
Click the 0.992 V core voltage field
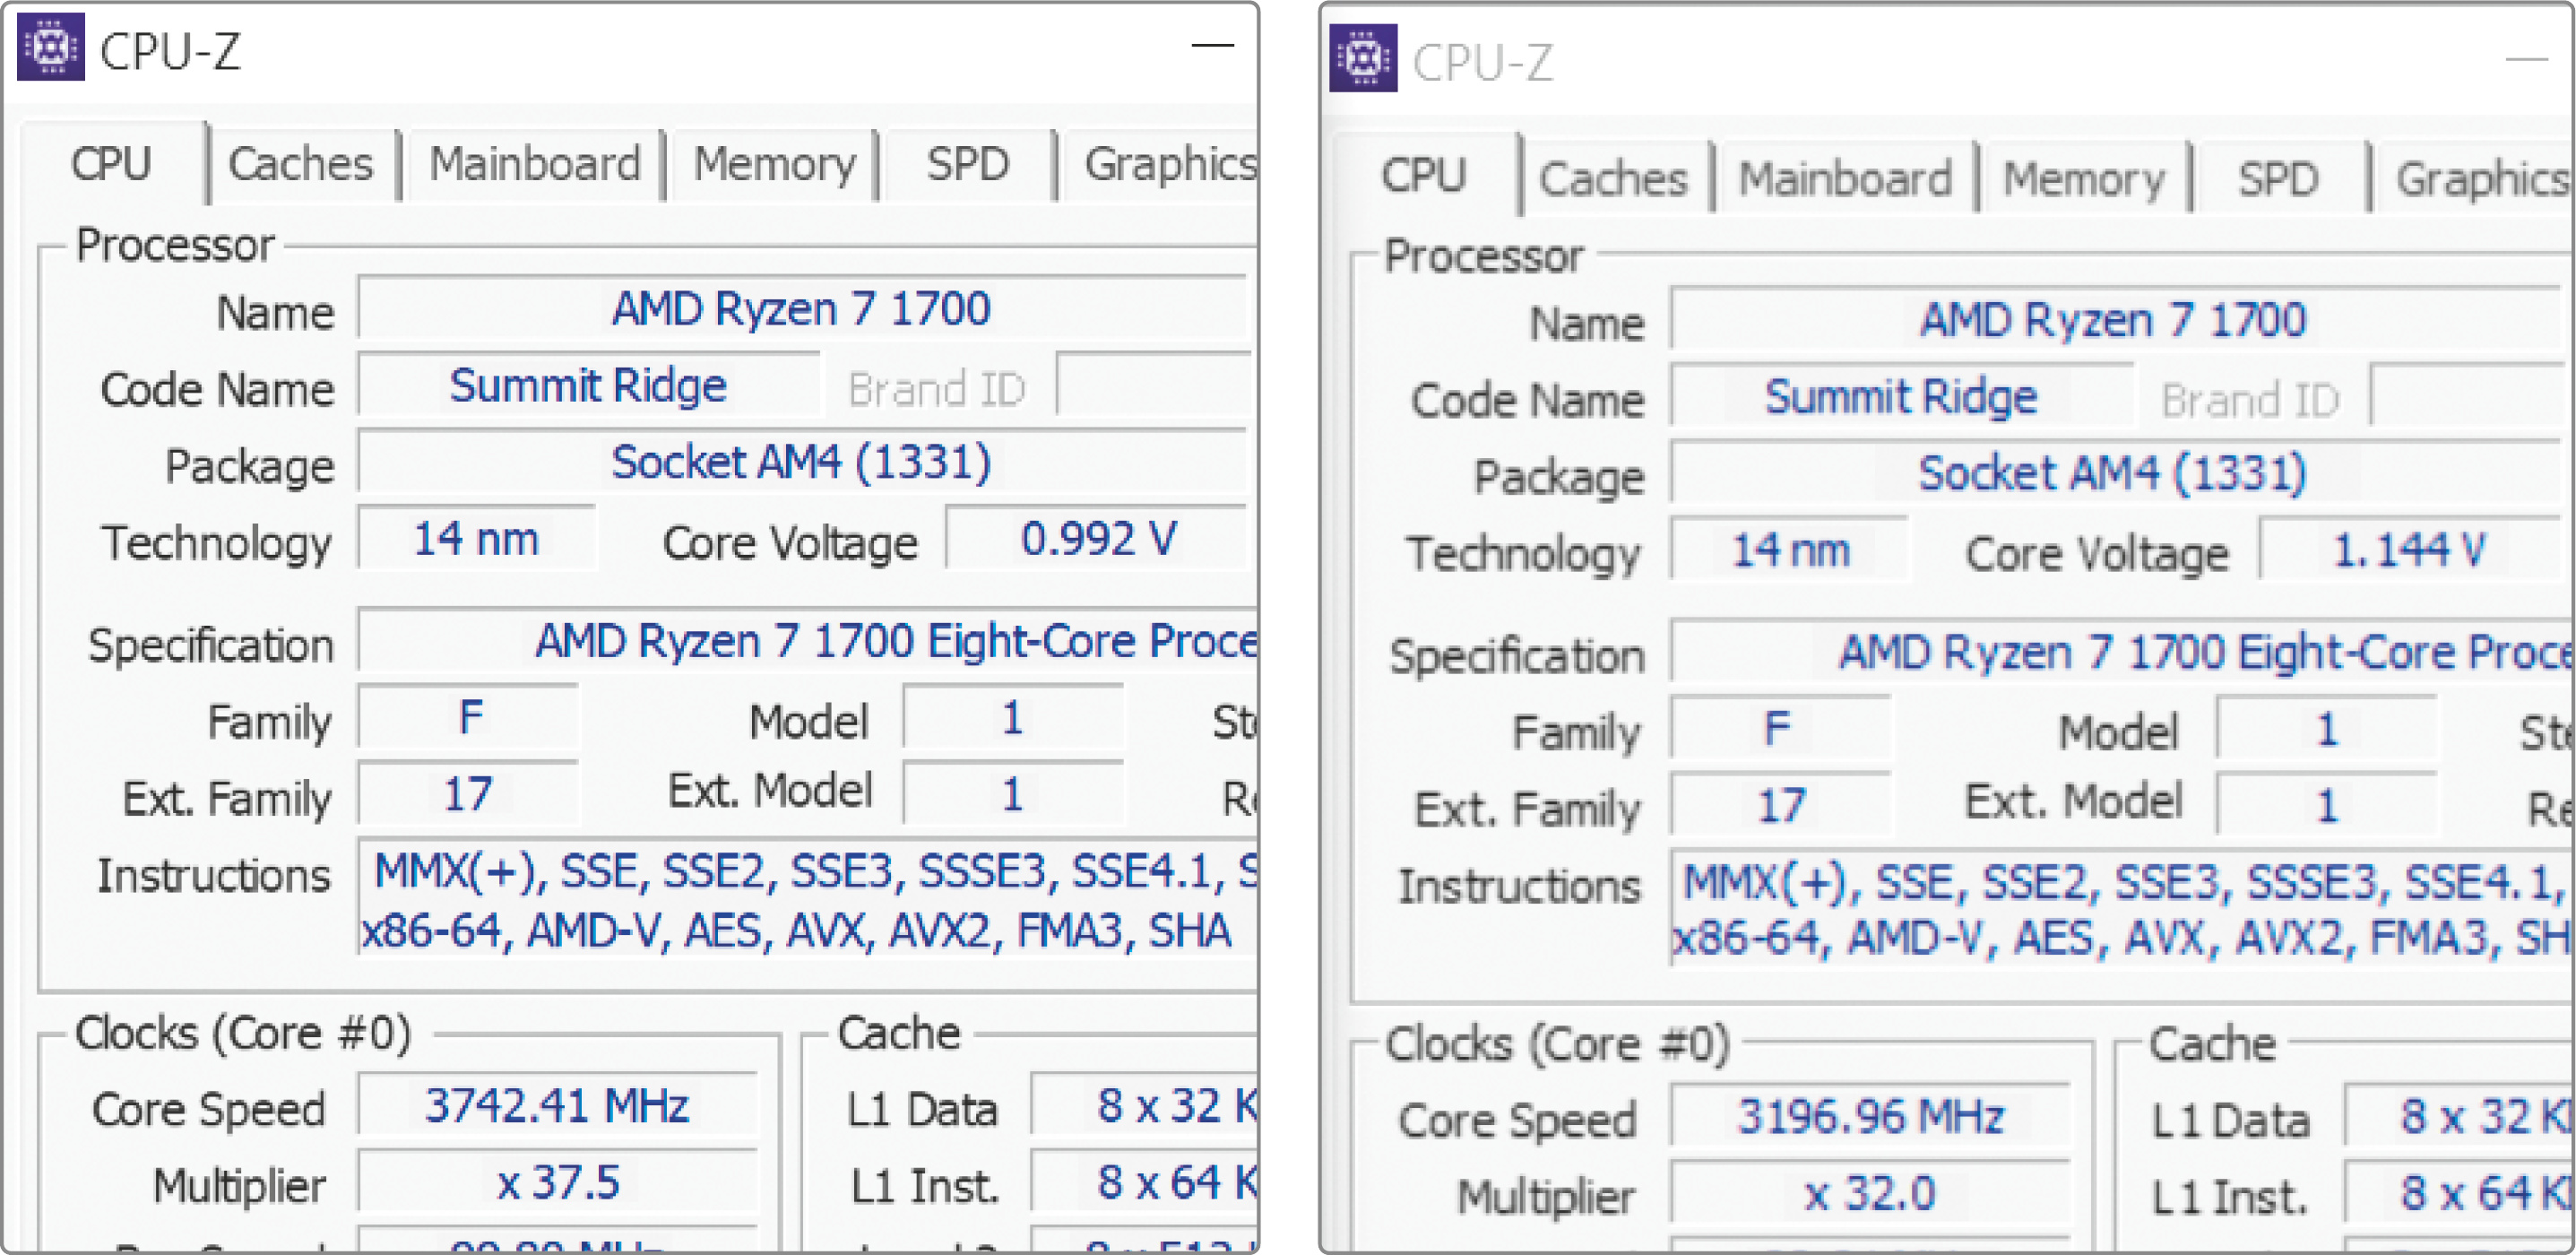1097,540
